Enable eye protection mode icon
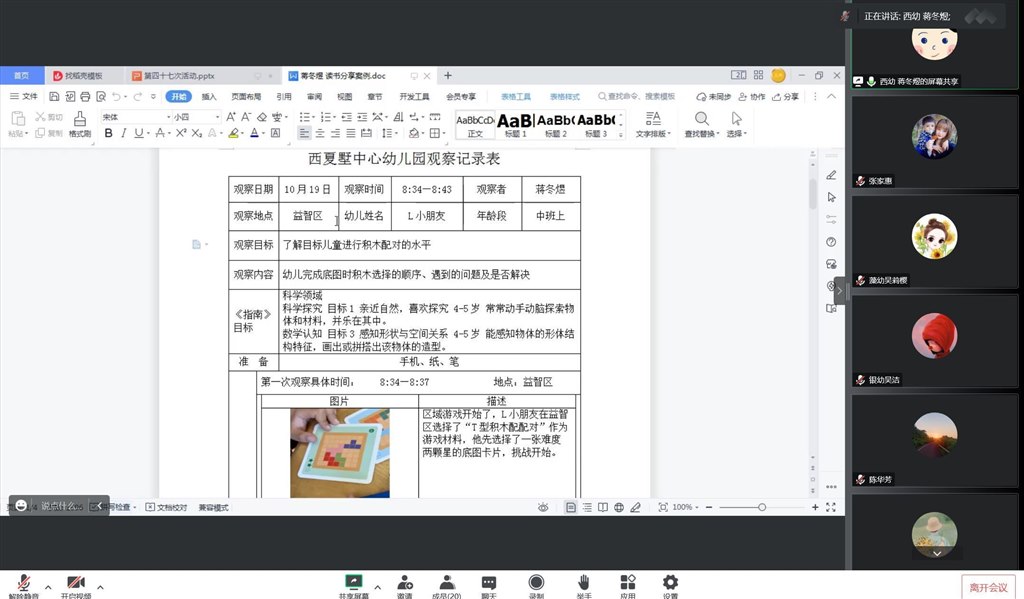This screenshot has width=1024, height=599. tap(543, 508)
